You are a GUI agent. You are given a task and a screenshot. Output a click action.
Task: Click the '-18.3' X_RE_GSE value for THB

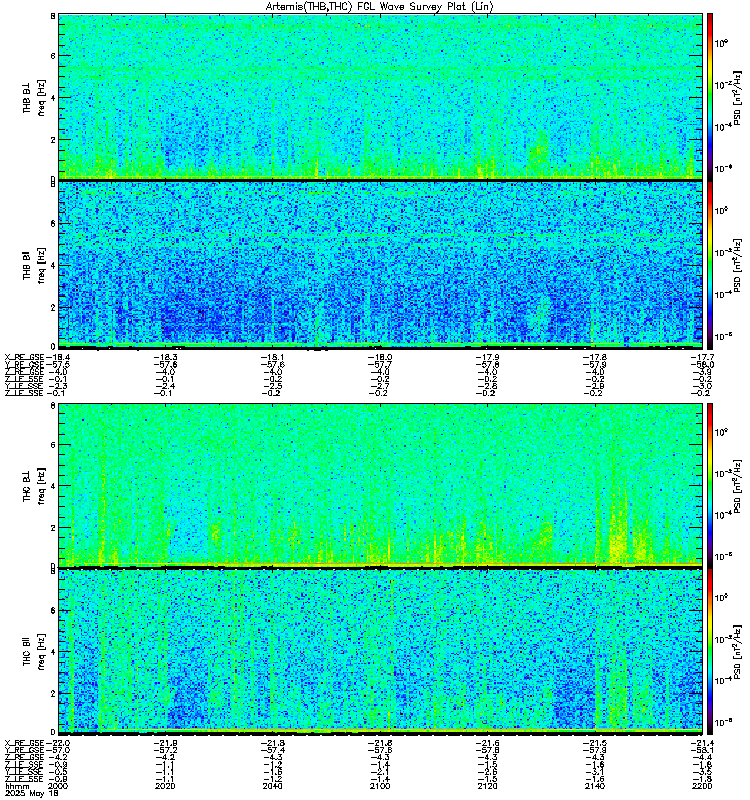(166, 357)
